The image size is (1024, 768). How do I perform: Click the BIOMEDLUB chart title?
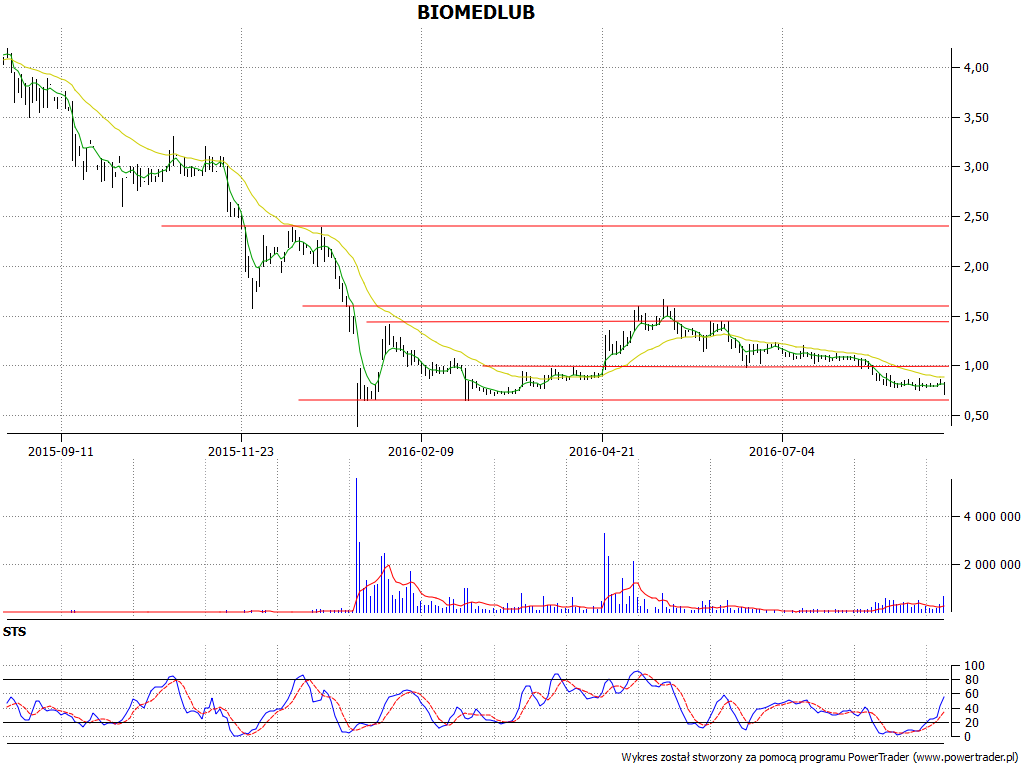pos(476,12)
